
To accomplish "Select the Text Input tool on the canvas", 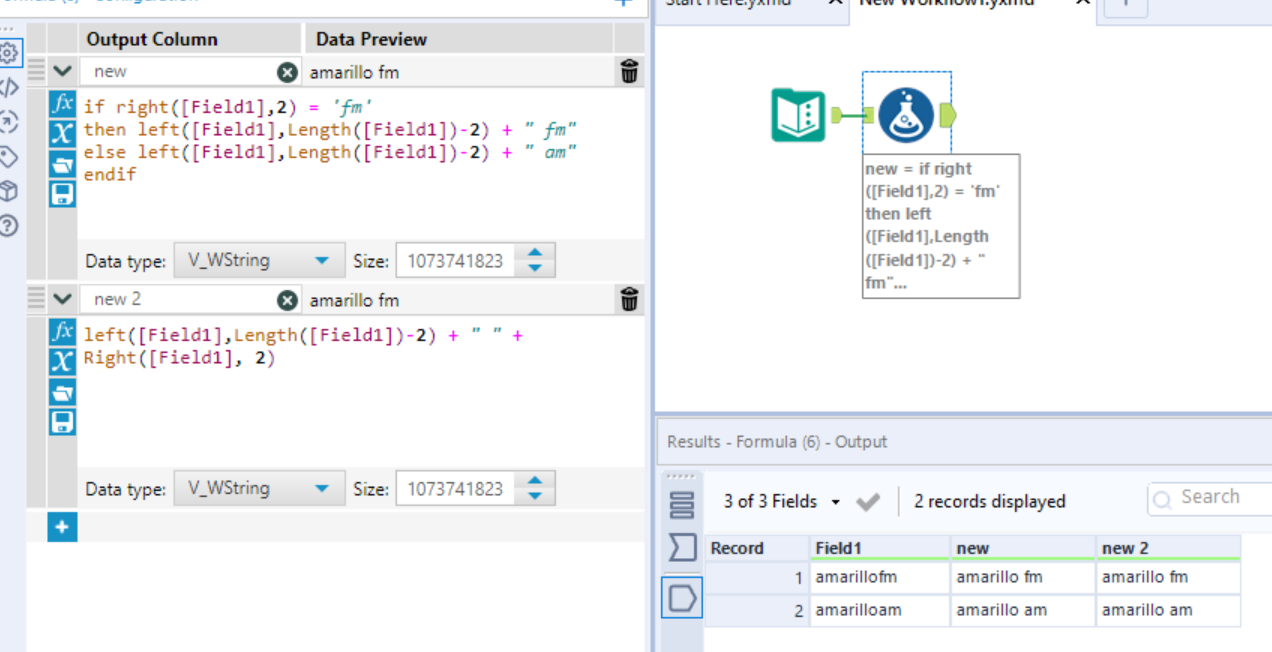I will pos(797,114).
